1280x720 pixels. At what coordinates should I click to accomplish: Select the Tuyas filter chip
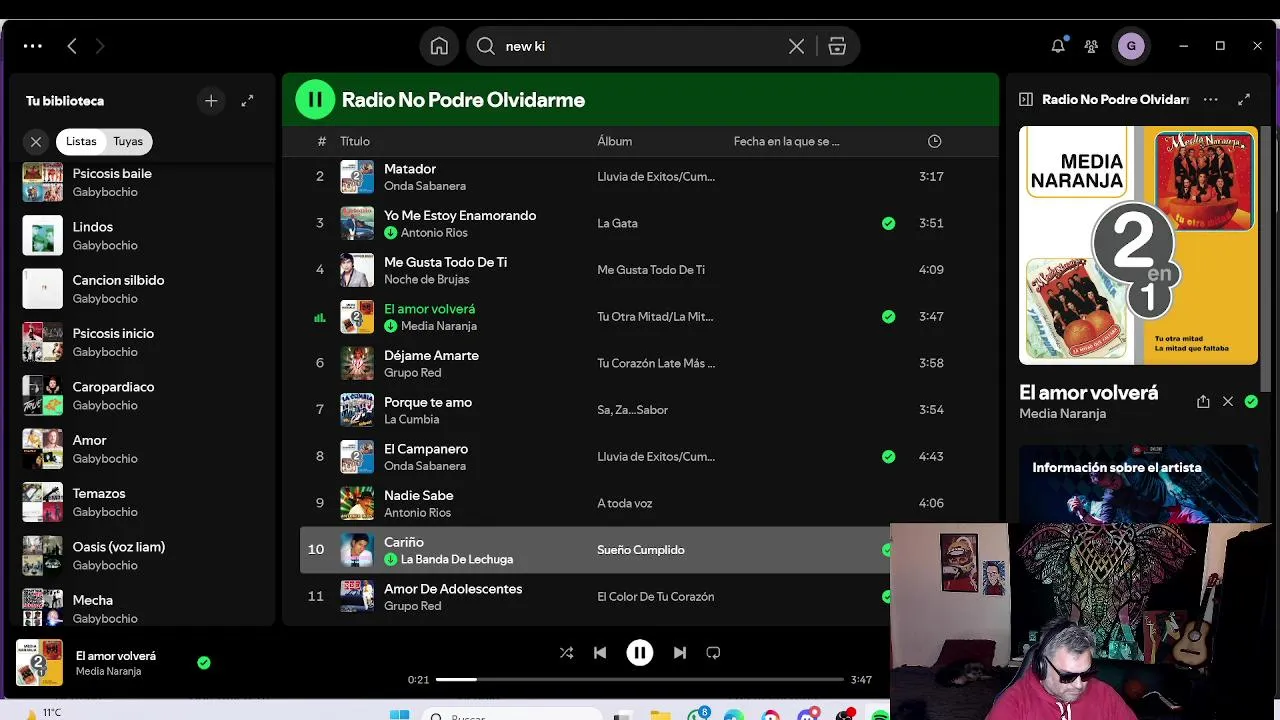128,142
